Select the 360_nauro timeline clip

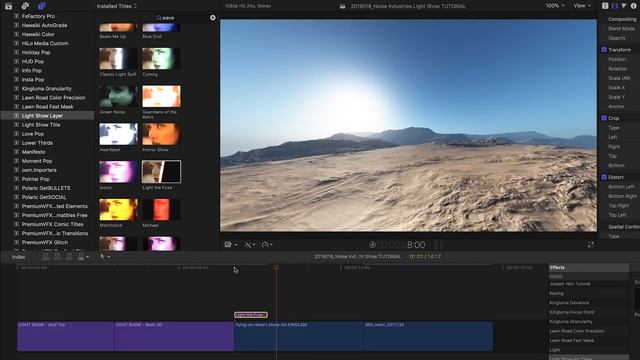pyautogui.click(x=428, y=336)
